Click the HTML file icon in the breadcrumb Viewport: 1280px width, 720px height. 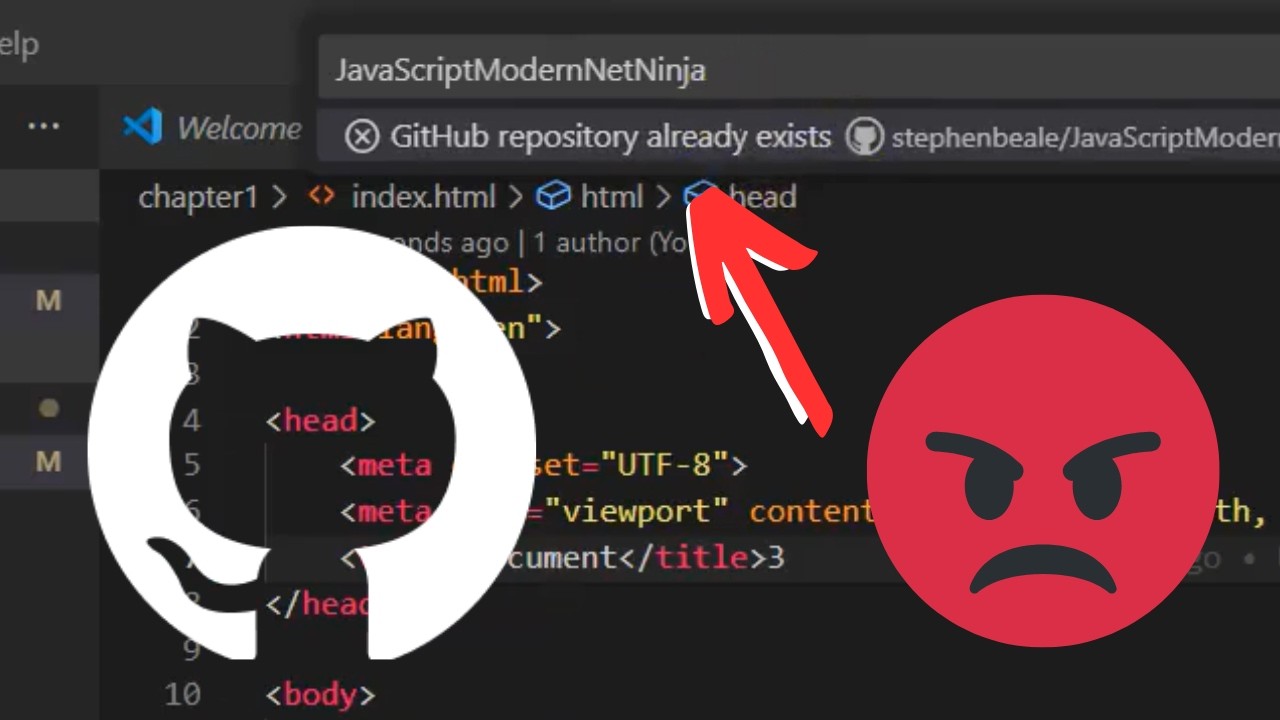tap(321, 196)
